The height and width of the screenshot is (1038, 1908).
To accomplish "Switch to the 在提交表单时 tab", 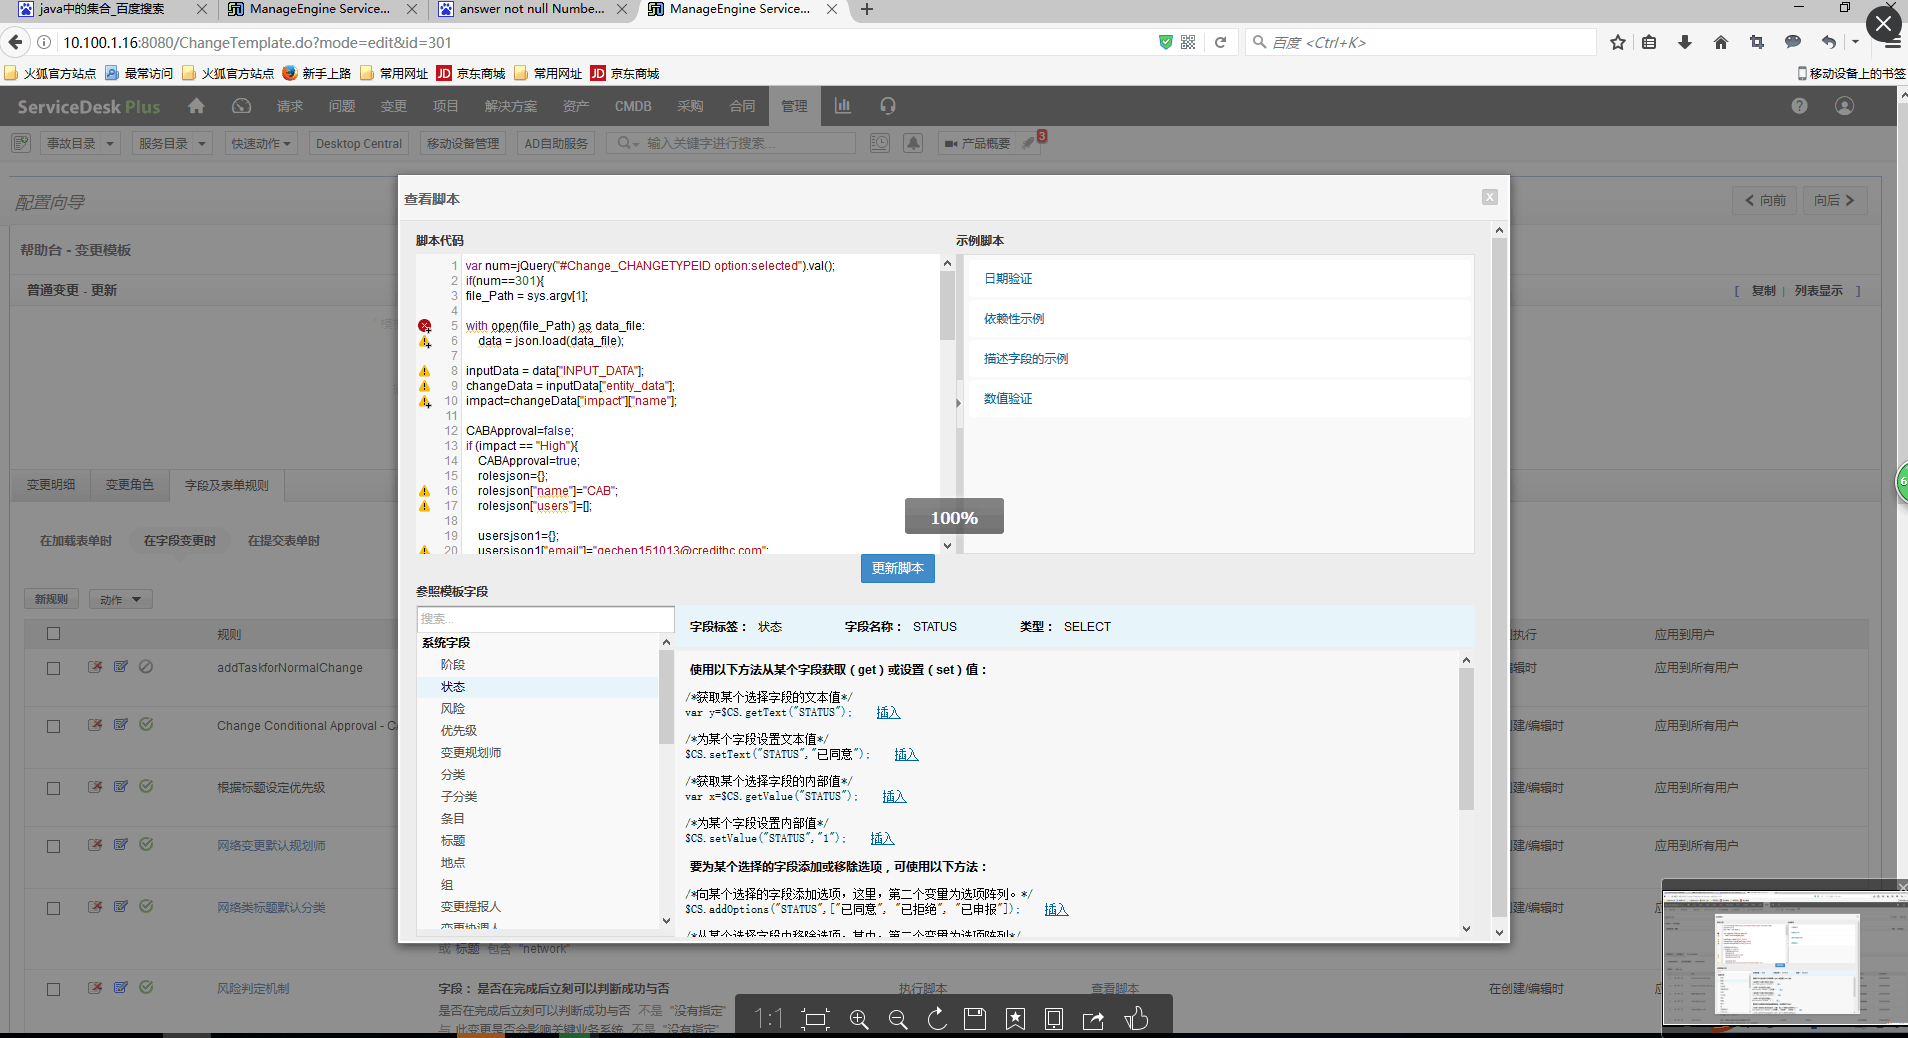I will [x=284, y=541].
